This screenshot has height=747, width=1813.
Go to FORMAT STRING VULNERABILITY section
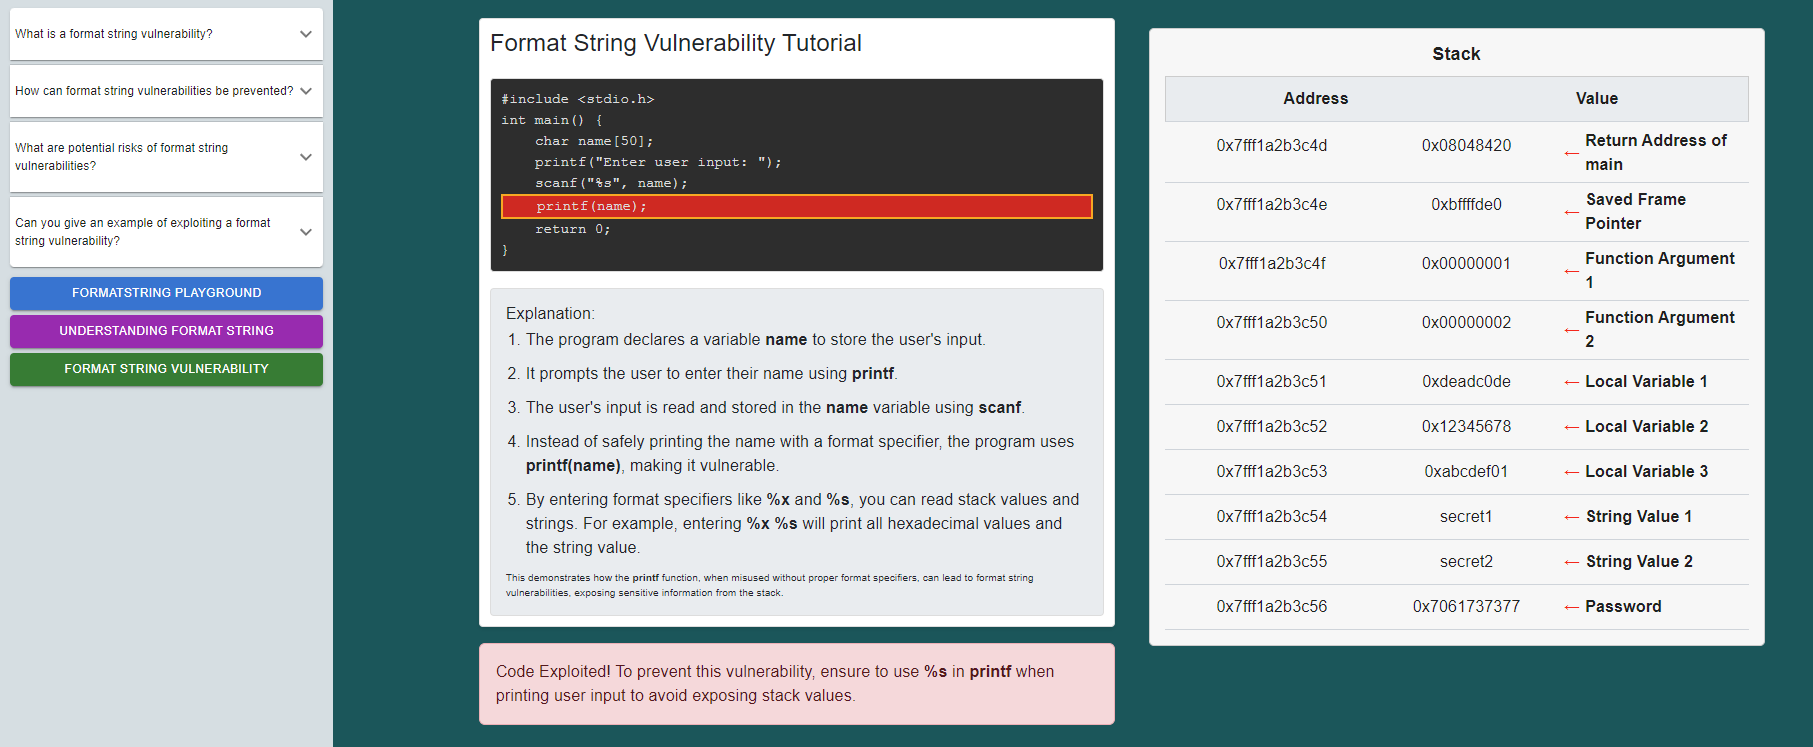coord(166,369)
